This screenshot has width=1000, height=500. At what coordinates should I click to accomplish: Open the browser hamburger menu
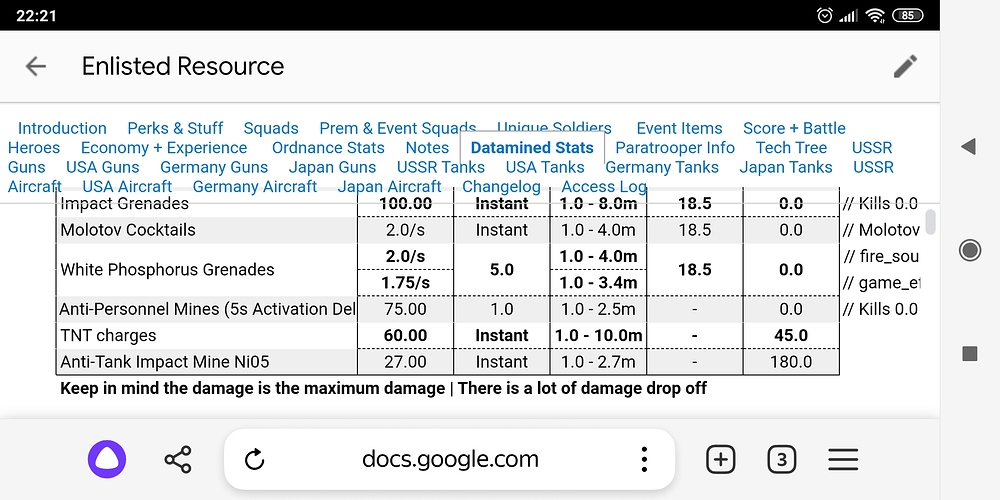843,459
